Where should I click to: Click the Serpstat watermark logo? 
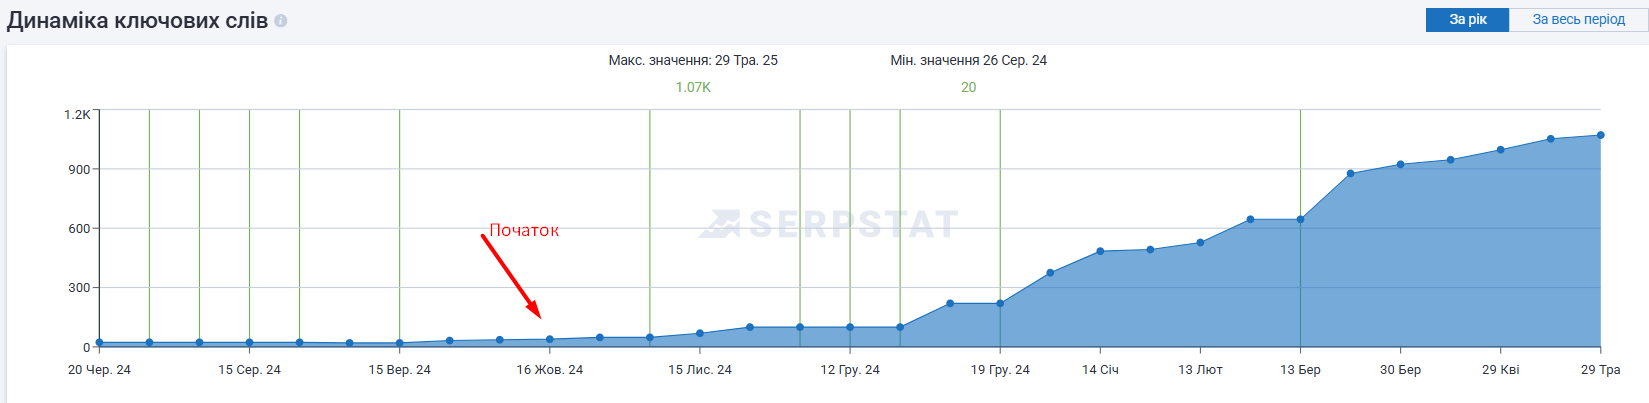(x=829, y=224)
